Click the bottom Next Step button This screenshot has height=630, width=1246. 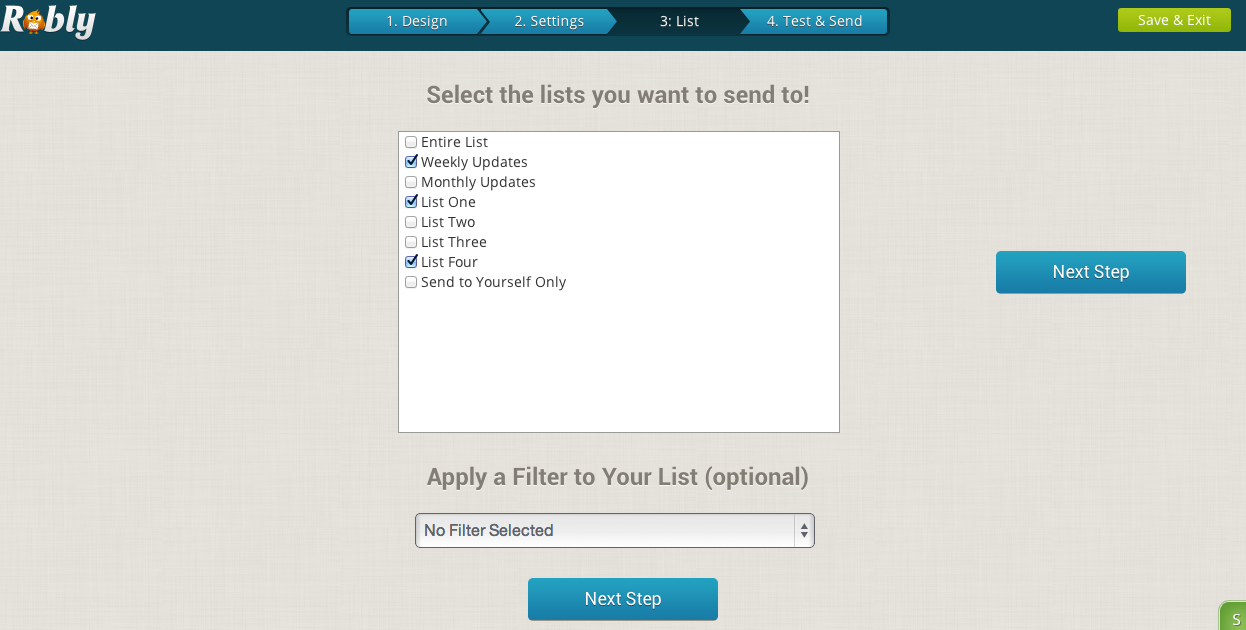(622, 598)
